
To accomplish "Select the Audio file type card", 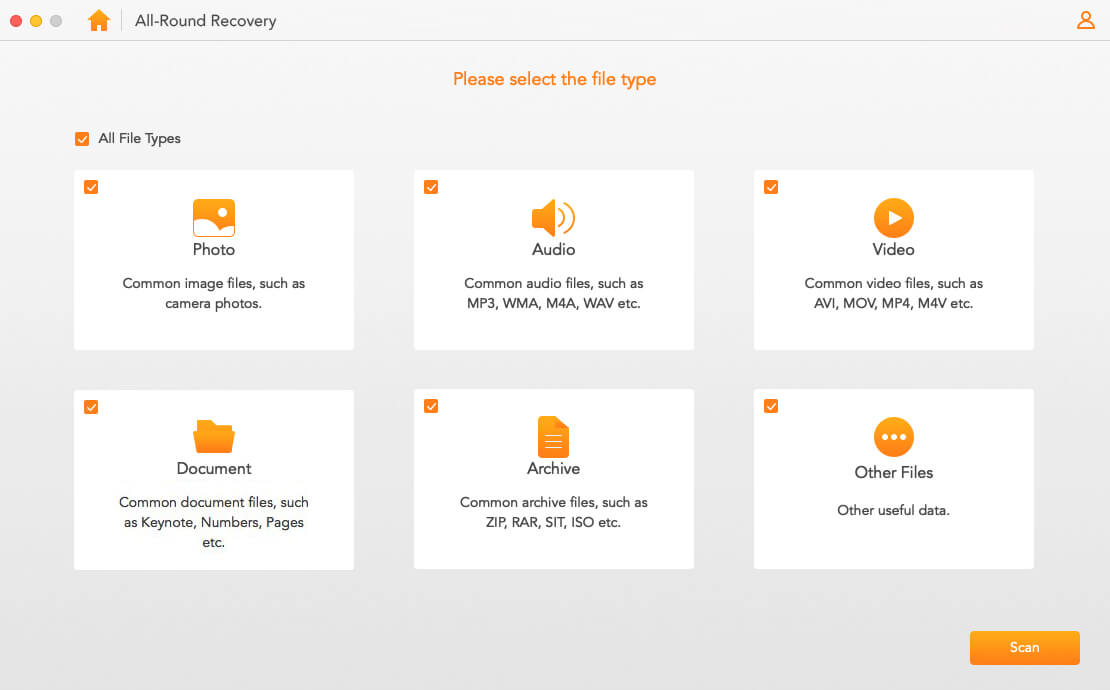I will click(553, 260).
